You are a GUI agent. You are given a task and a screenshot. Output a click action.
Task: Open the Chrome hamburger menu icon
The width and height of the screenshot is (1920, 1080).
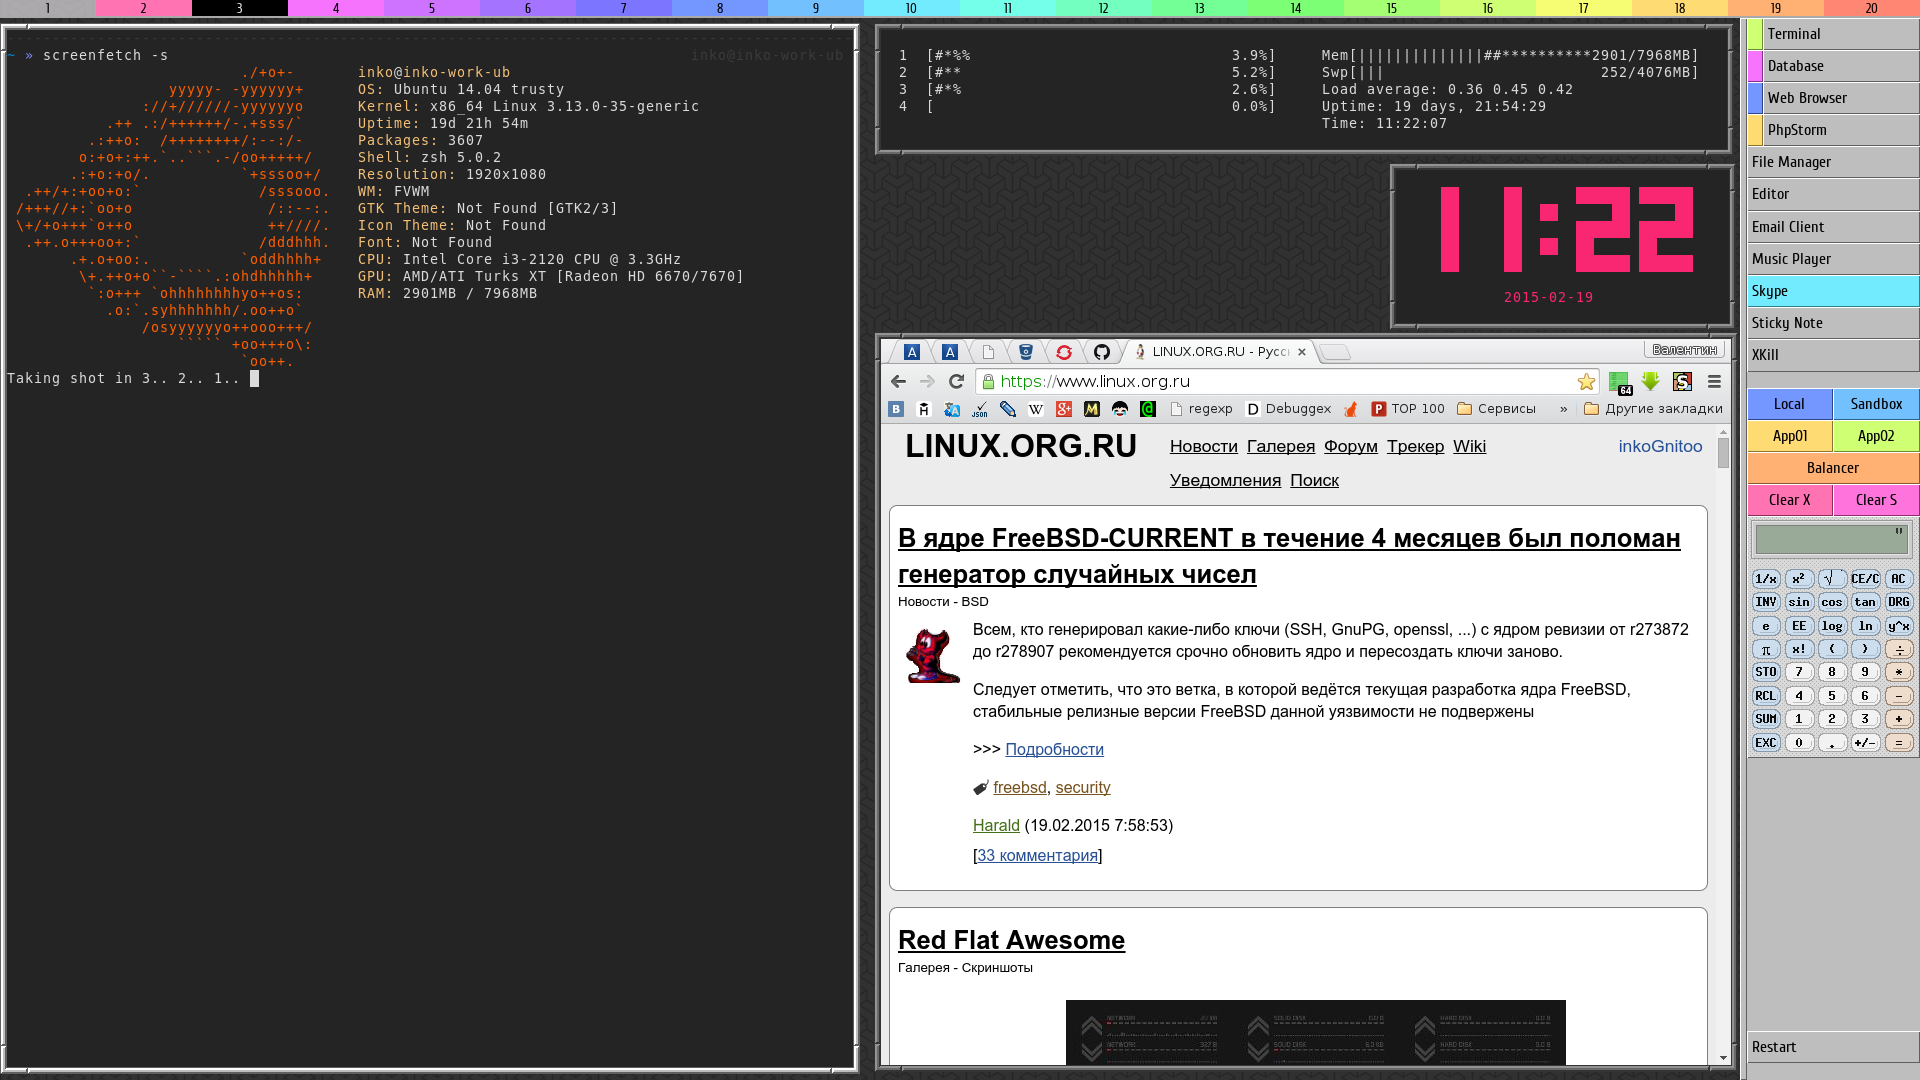point(1714,381)
